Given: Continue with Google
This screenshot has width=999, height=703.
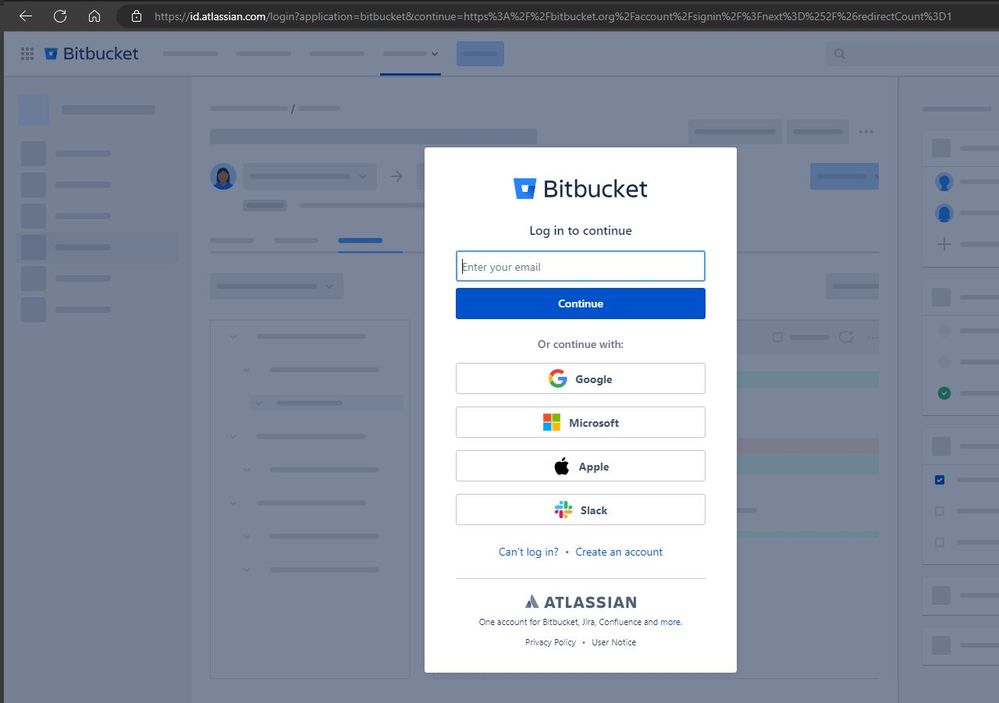Looking at the screenshot, I should coord(580,379).
